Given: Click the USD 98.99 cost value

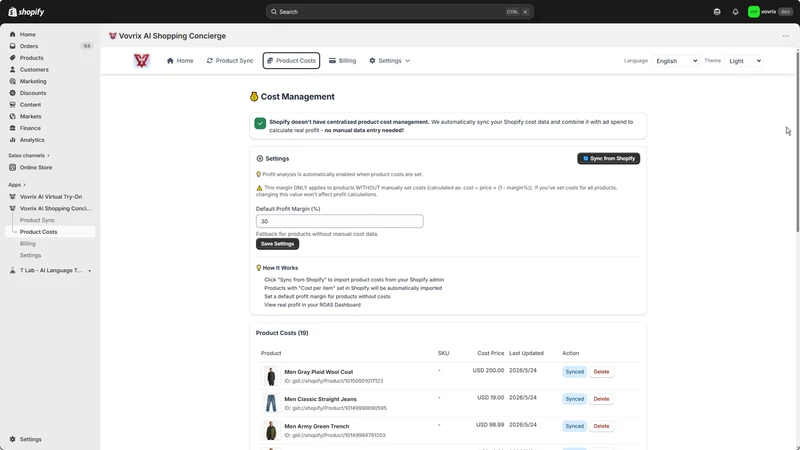Looking at the screenshot, I should coord(490,424).
